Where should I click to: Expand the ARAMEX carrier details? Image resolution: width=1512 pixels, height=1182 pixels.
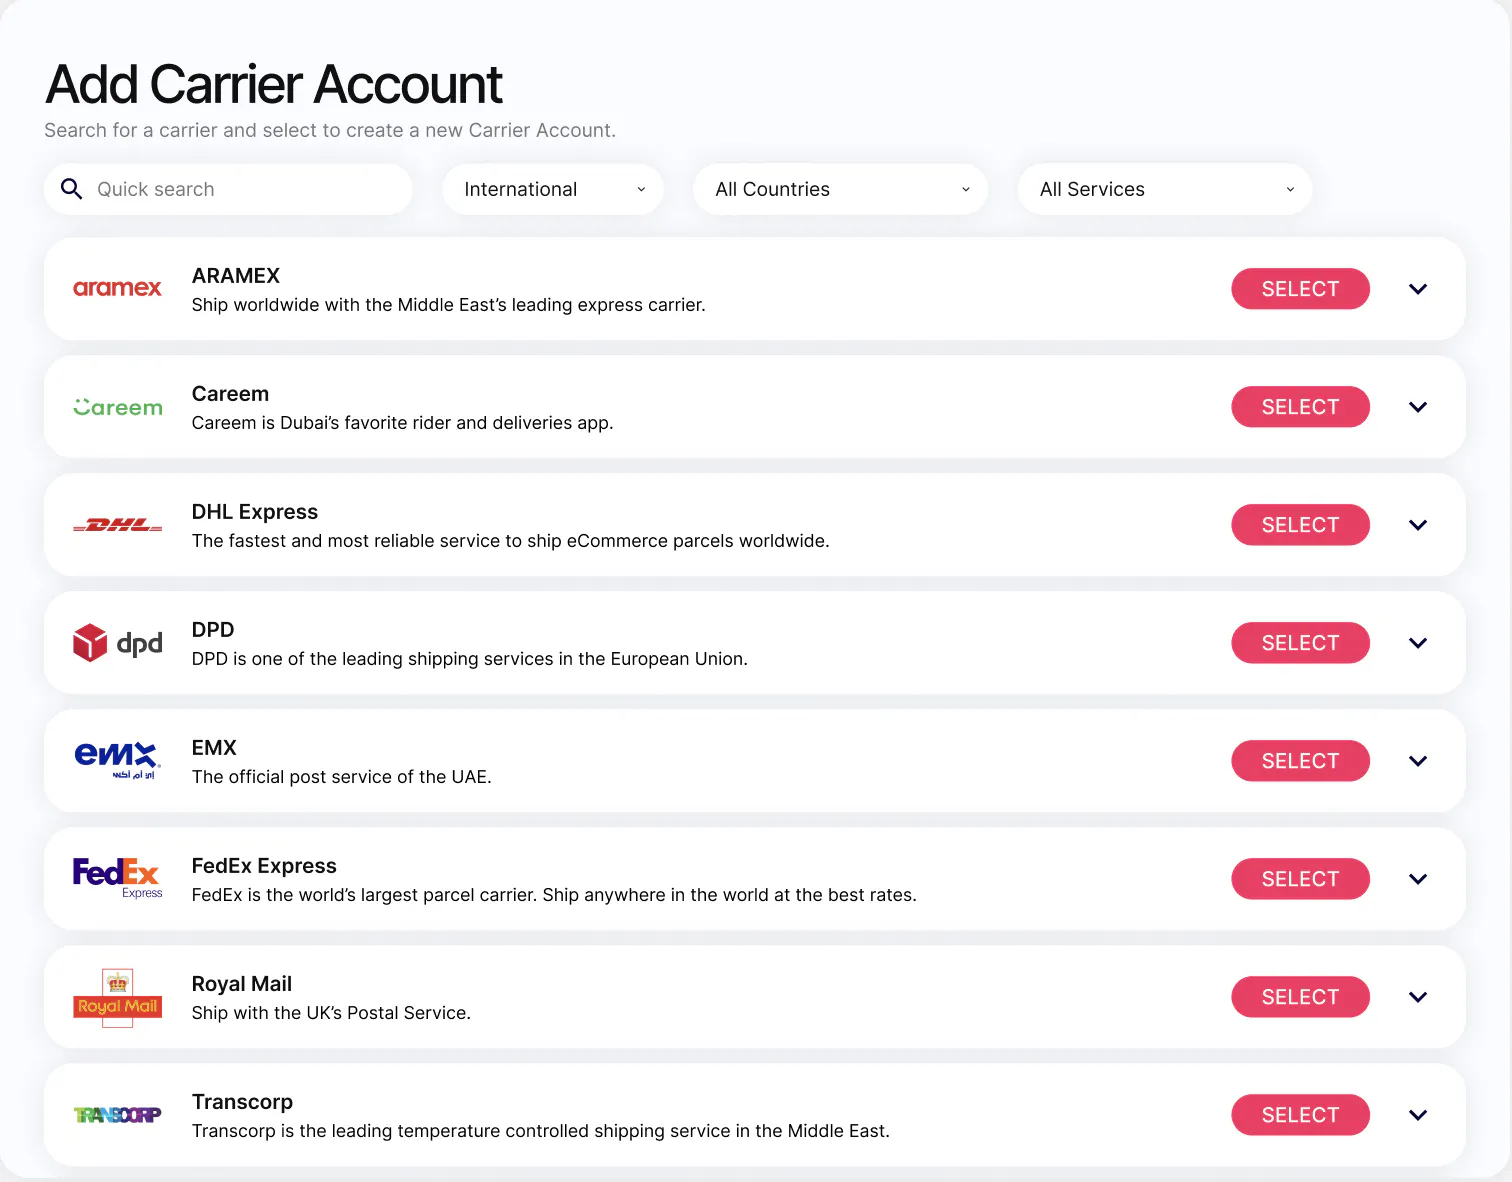1417,289
